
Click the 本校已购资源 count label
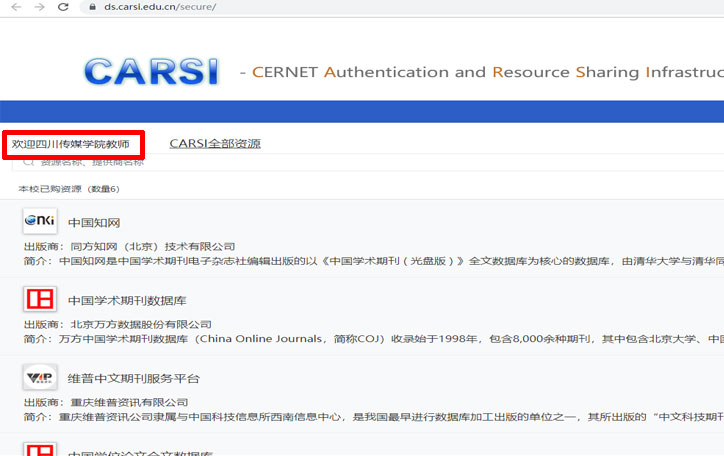tap(68, 189)
